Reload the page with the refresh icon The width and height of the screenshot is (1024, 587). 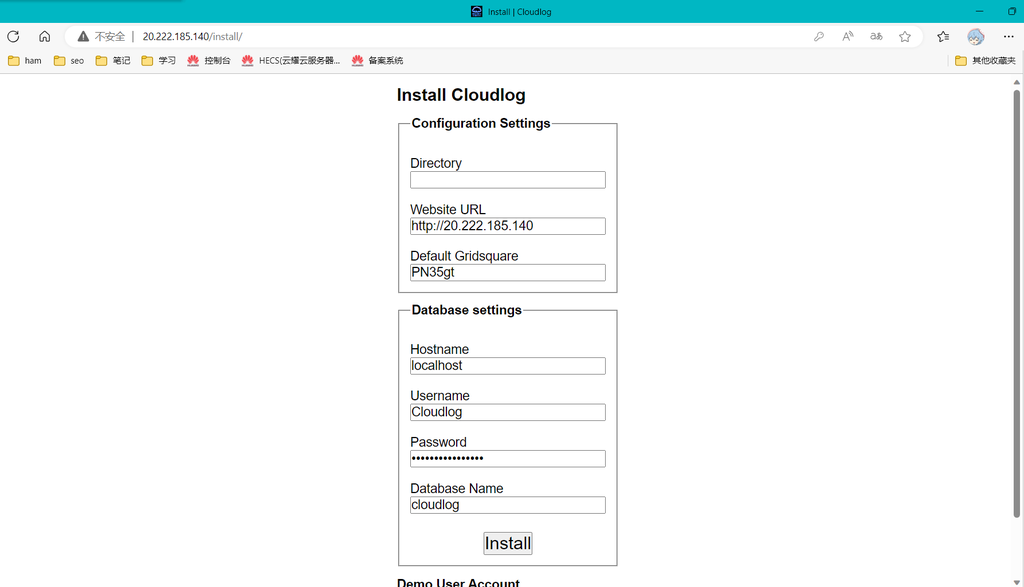tap(13, 37)
